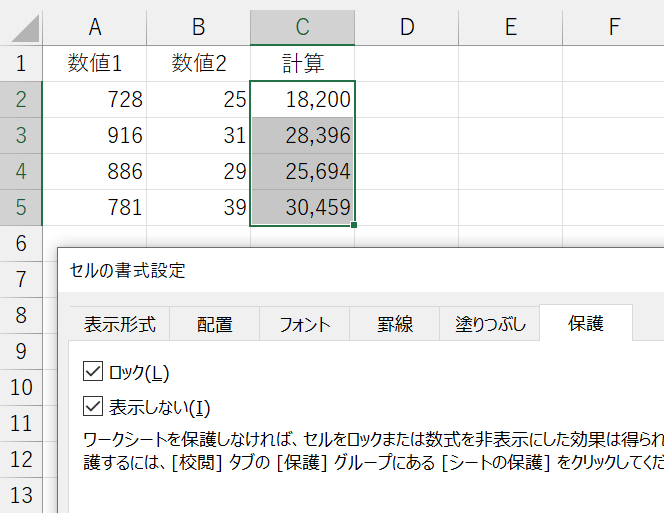Toggle the 表示しない checkbox
This screenshot has height=513, width=664.
[x=94, y=407]
